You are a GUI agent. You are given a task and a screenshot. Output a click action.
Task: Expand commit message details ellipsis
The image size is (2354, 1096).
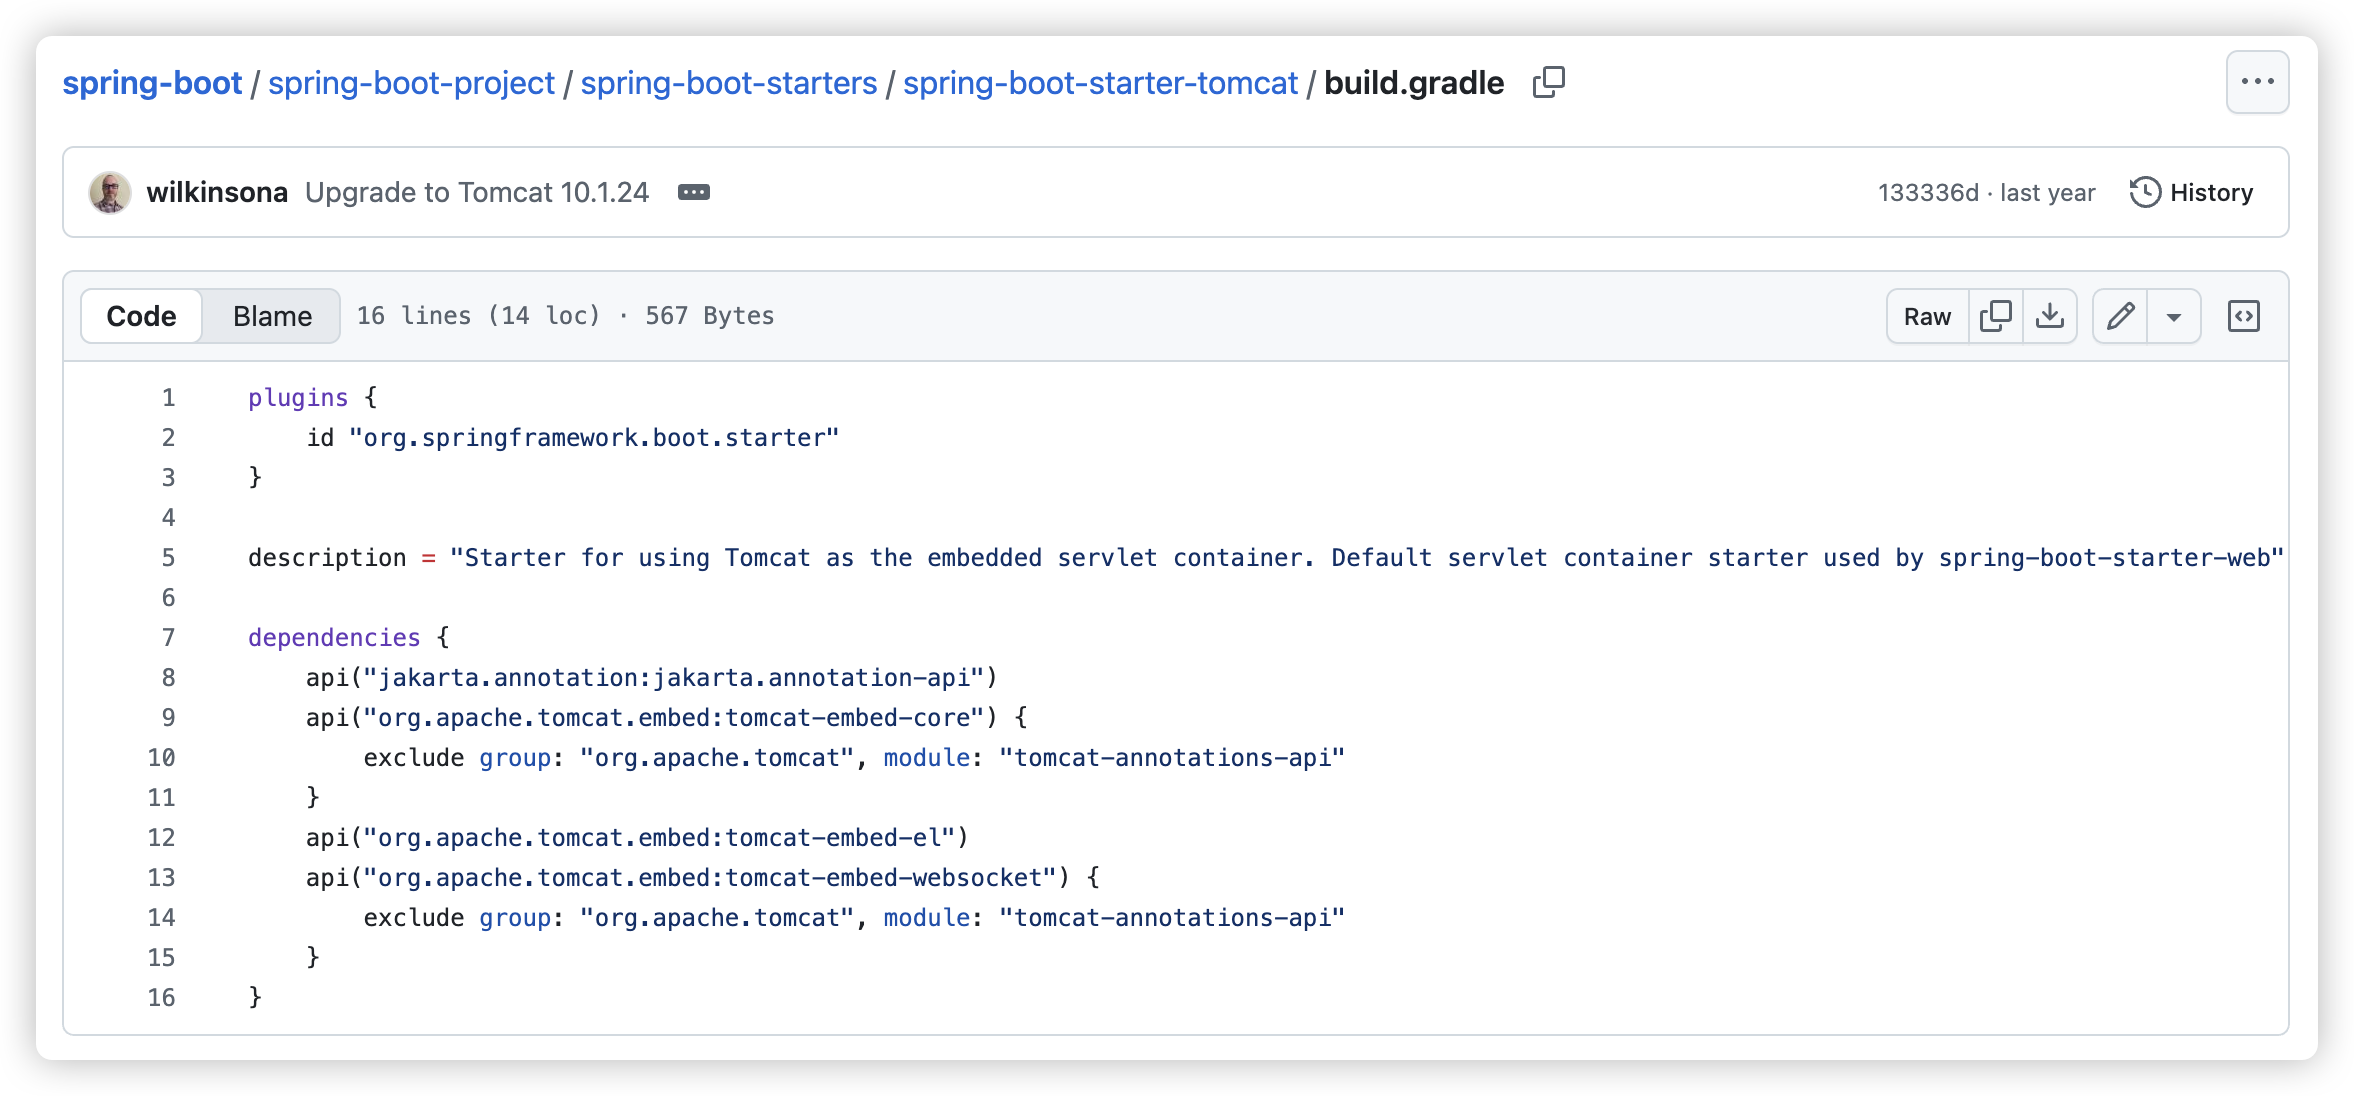coord(693,192)
